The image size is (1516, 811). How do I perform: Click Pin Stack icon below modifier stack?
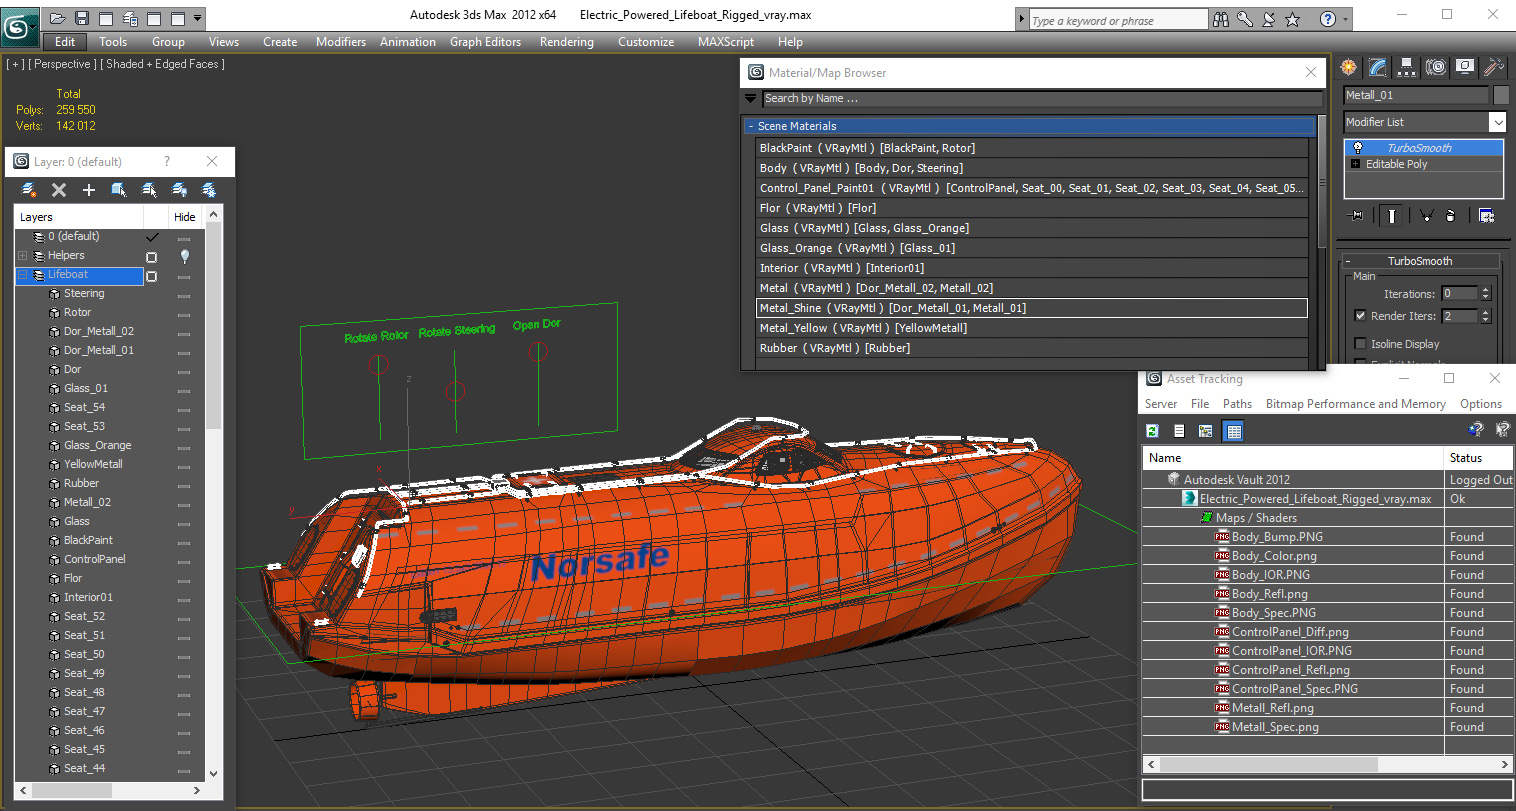coord(1356,215)
